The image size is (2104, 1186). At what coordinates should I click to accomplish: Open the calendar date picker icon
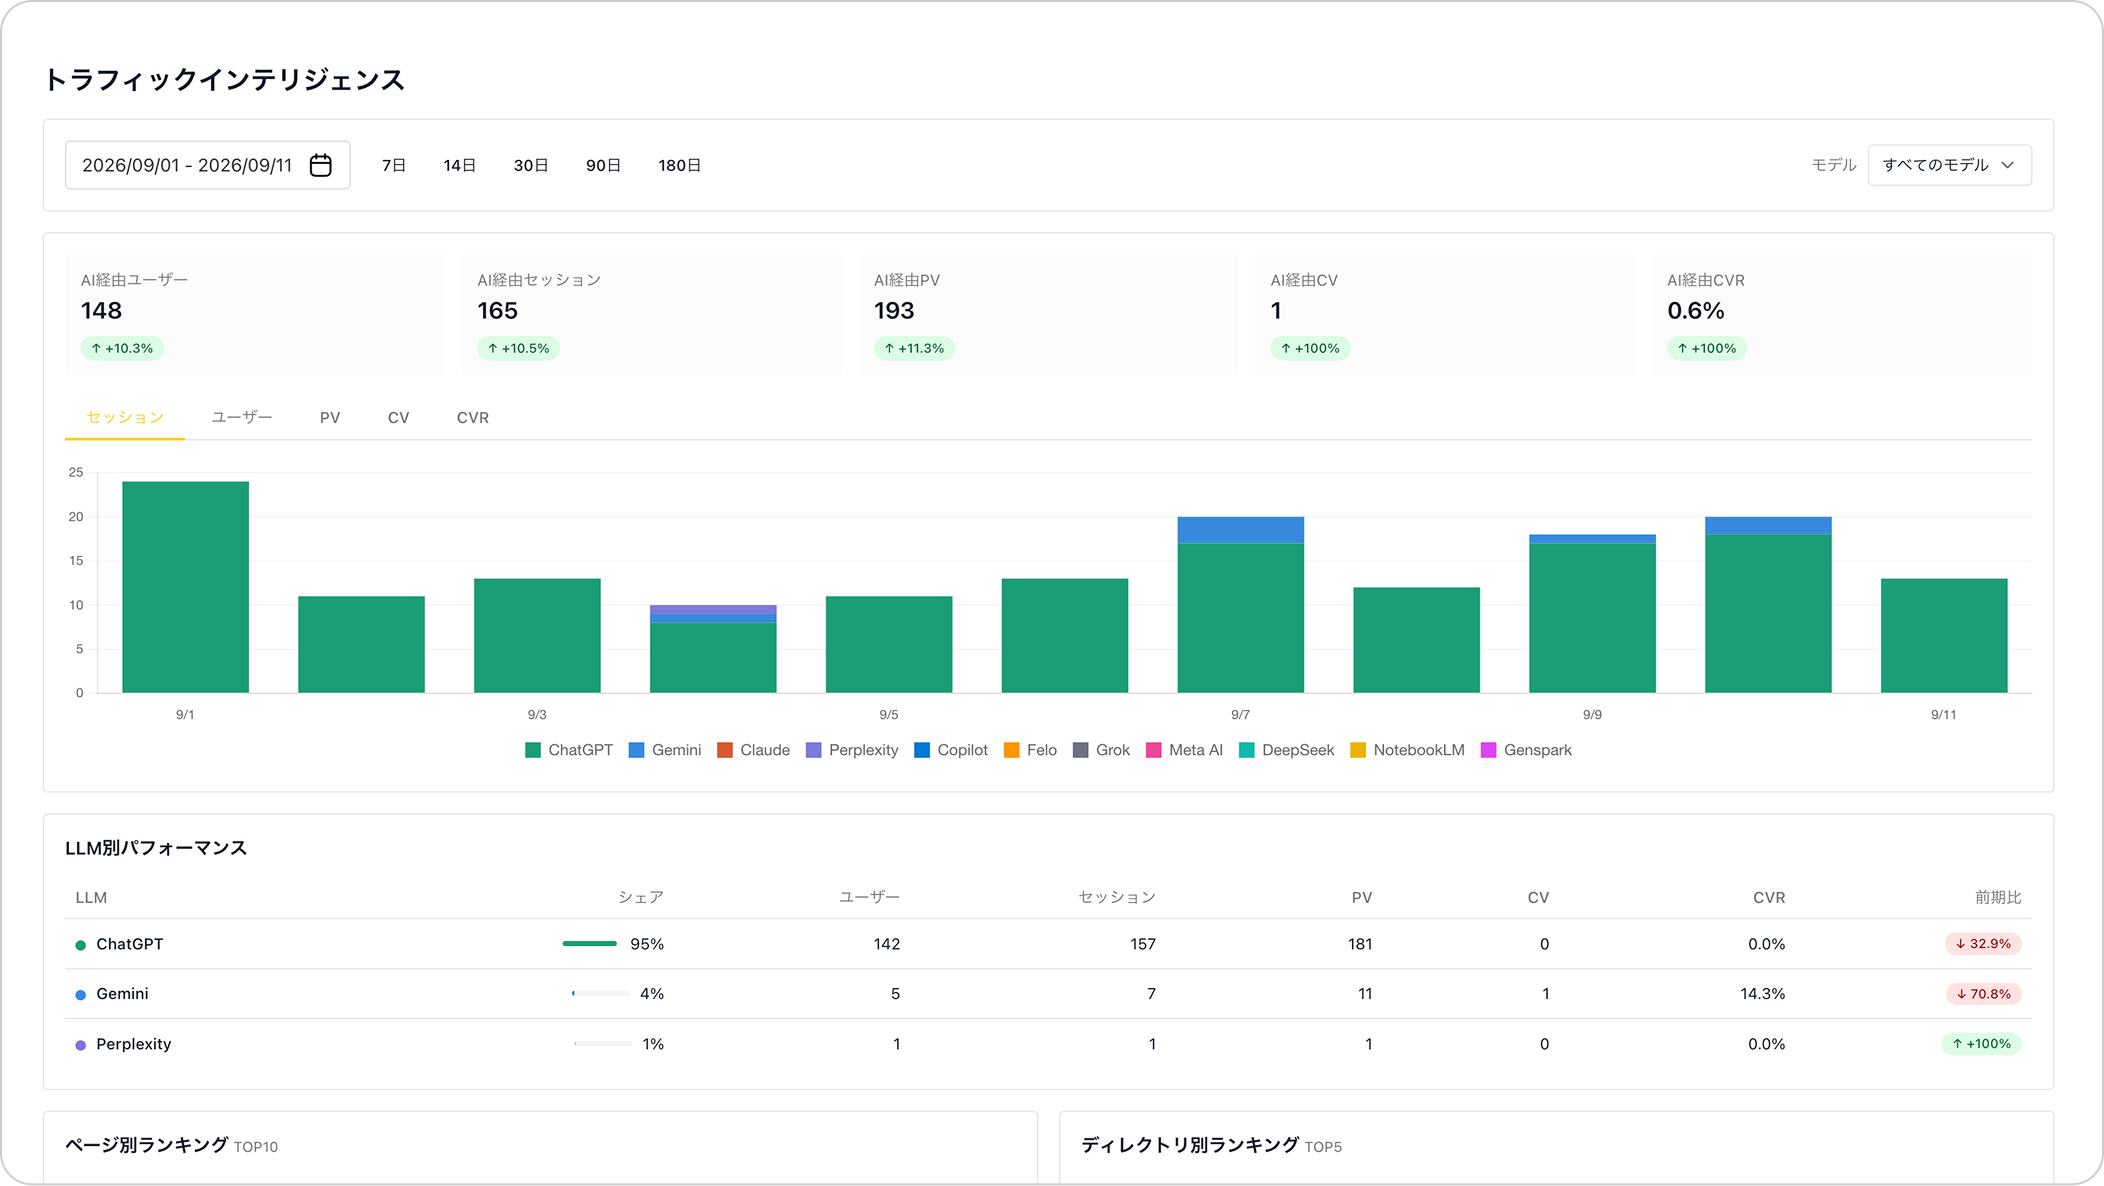click(x=320, y=165)
